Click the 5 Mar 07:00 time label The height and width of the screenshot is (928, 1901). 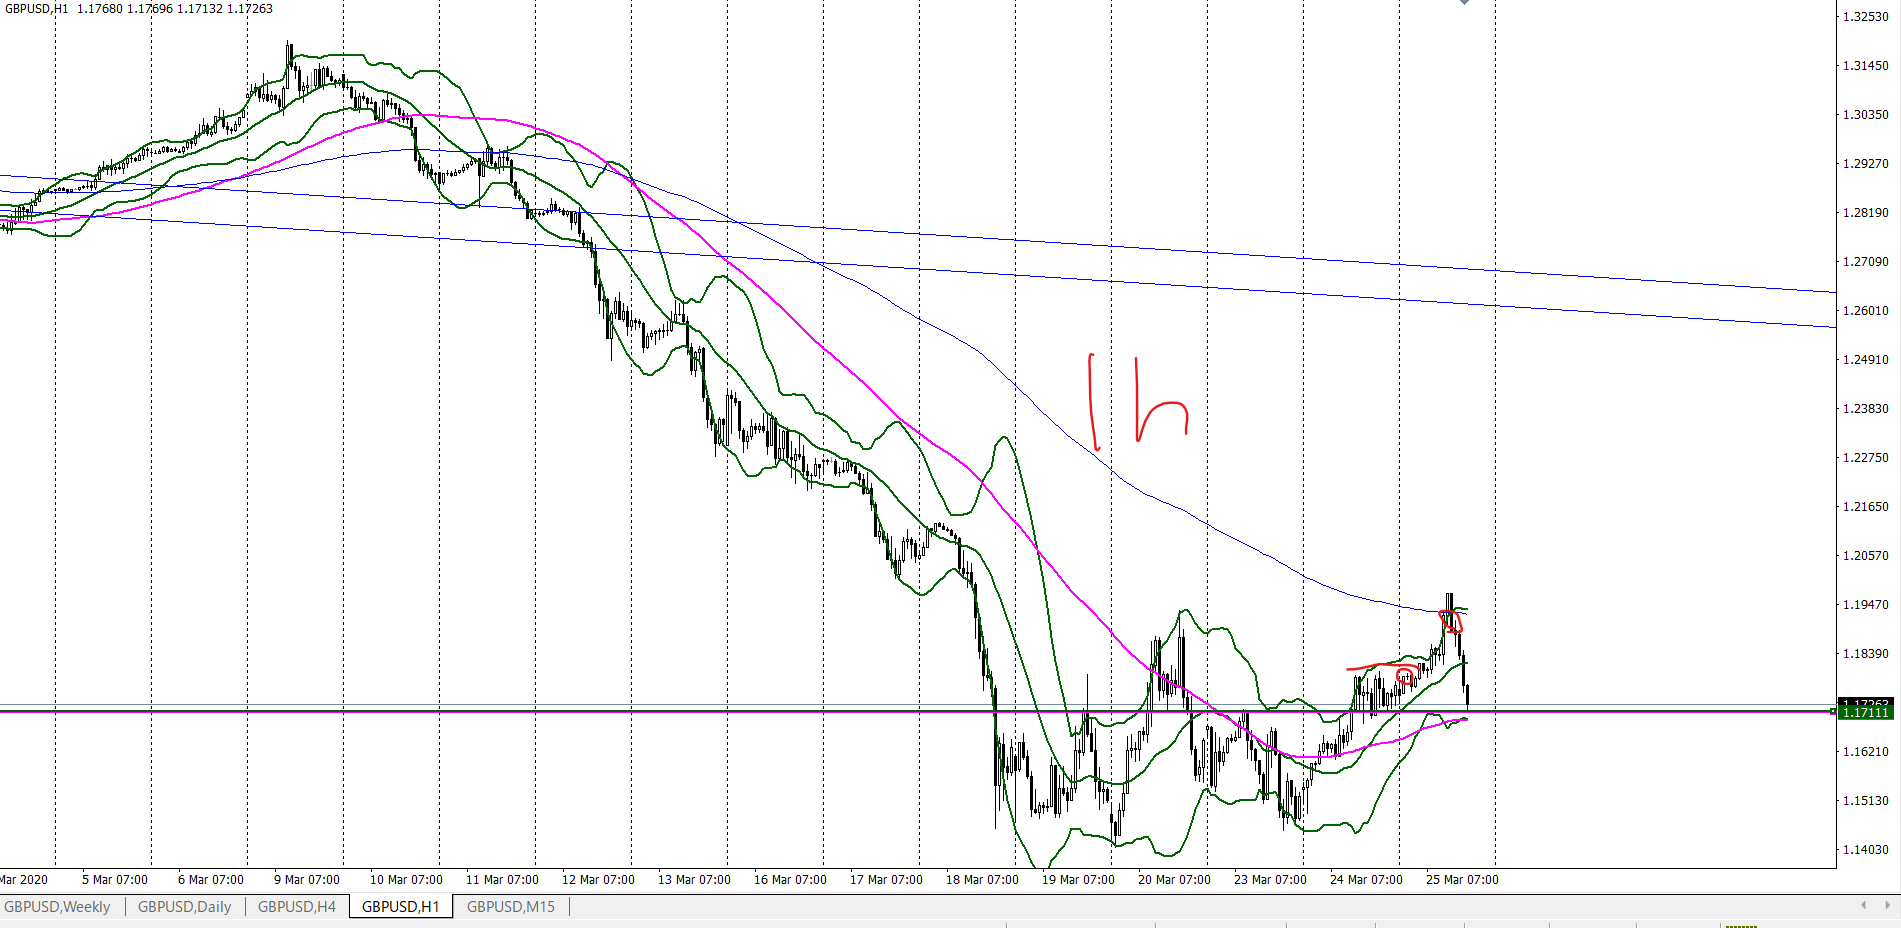[x=115, y=880]
